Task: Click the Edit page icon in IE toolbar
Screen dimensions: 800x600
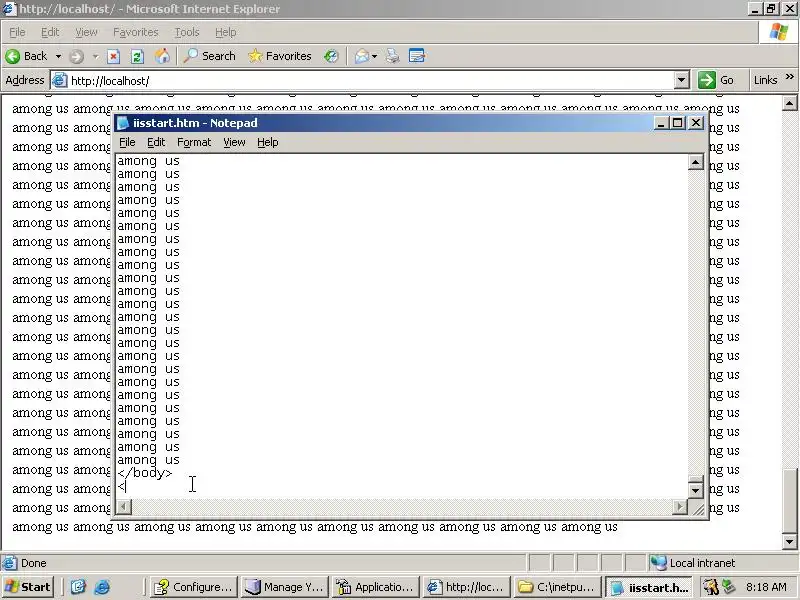Action: pos(417,56)
